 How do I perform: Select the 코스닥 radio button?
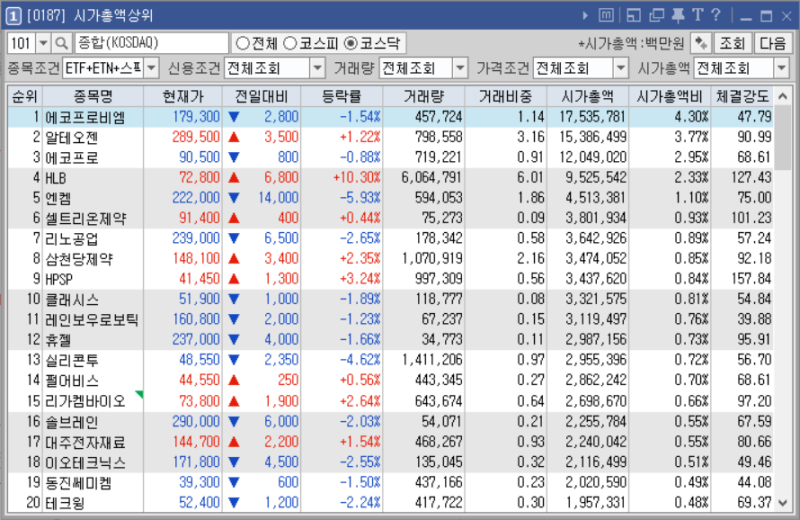coord(351,44)
